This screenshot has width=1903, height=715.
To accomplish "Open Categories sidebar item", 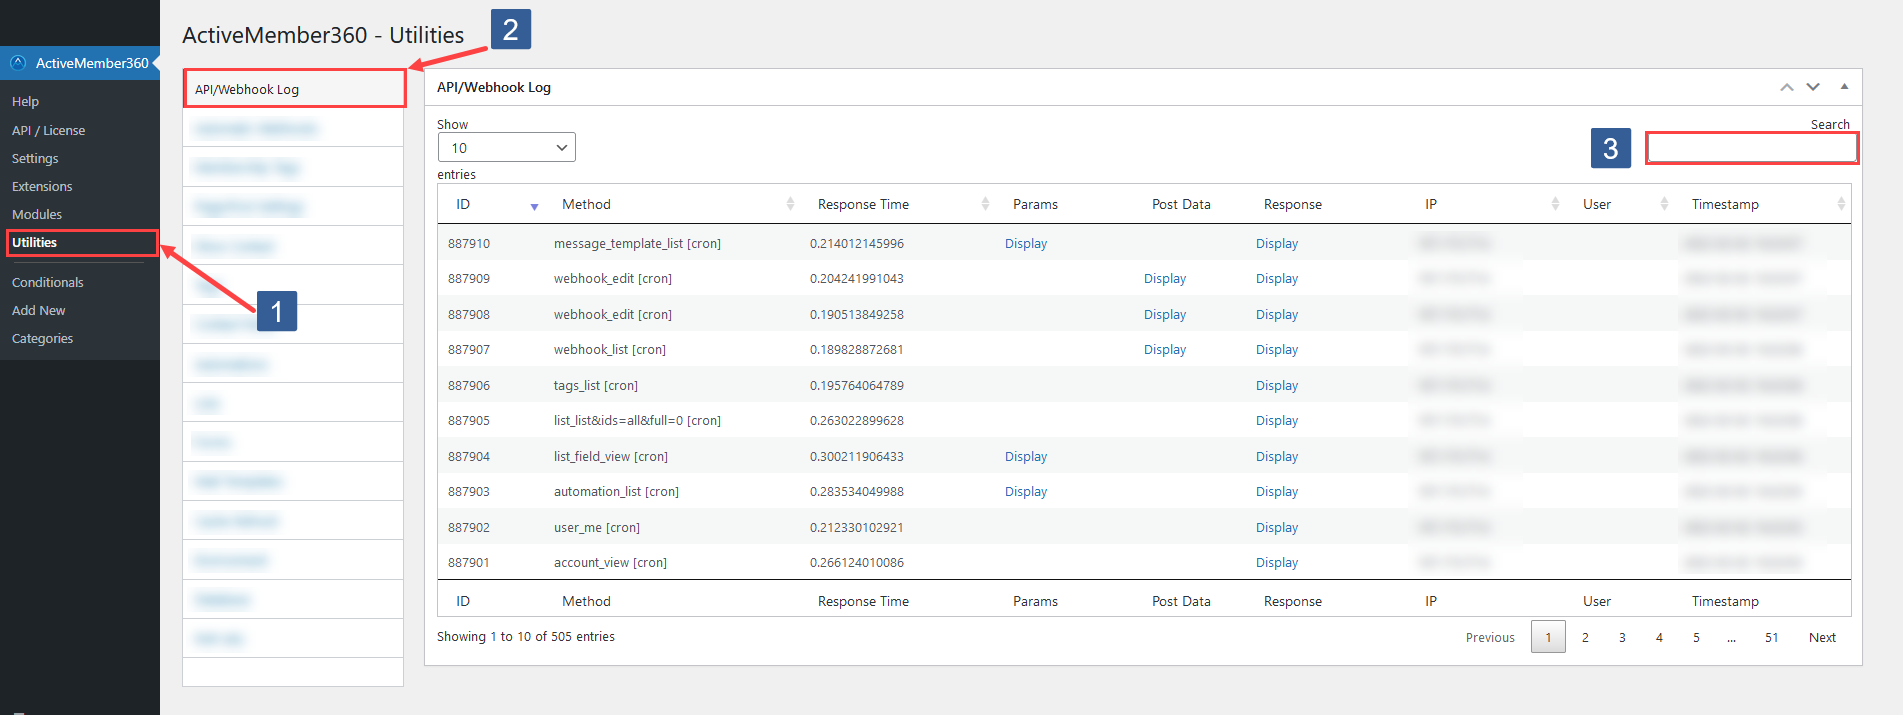I will tap(42, 338).
